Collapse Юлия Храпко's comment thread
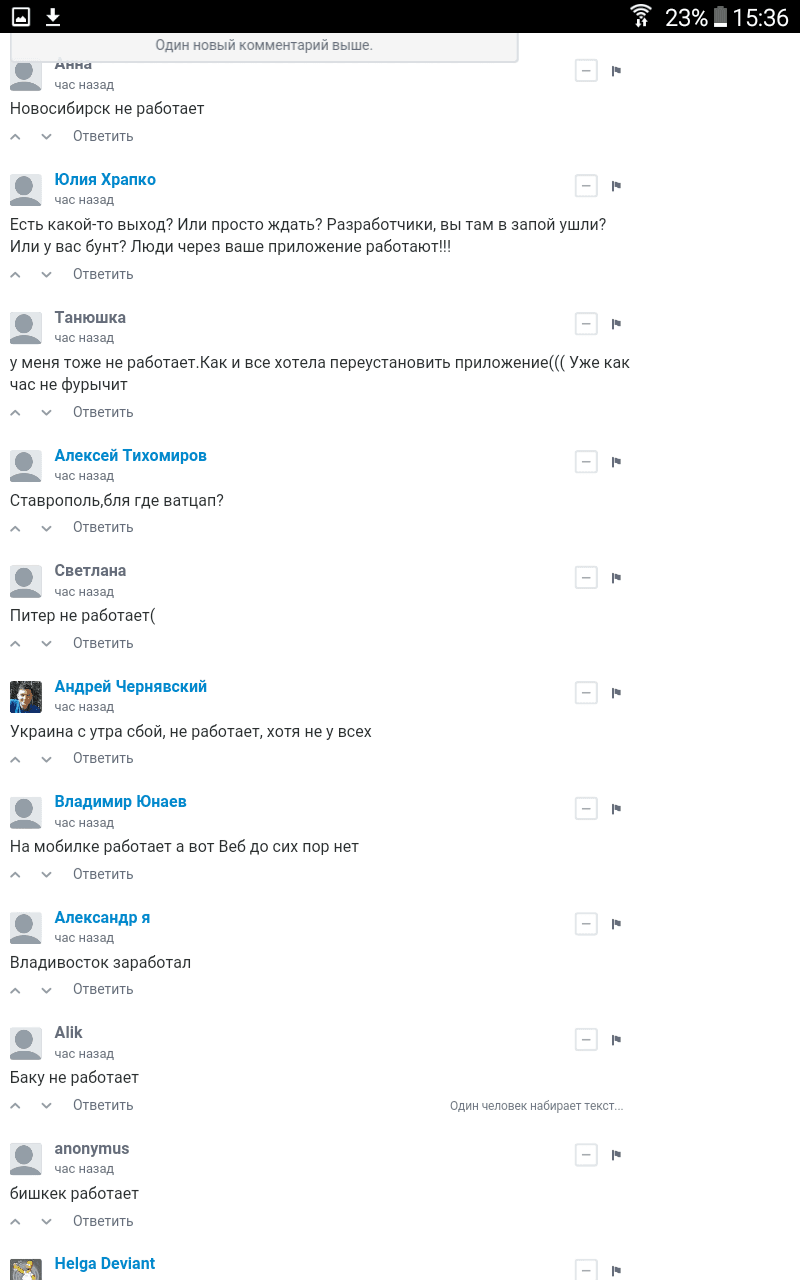 click(586, 186)
